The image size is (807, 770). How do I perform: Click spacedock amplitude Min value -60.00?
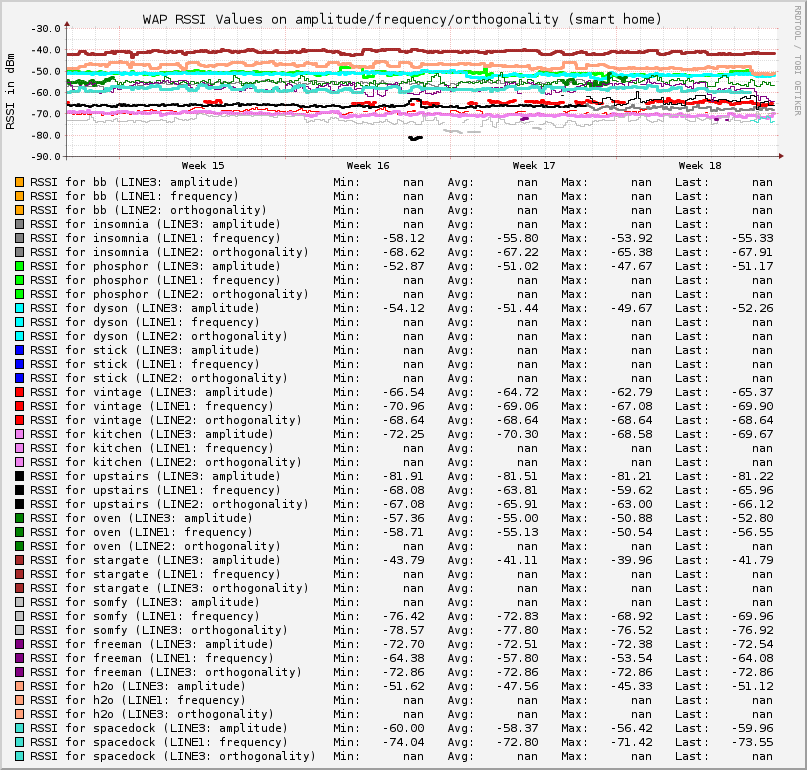(x=404, y=728)
